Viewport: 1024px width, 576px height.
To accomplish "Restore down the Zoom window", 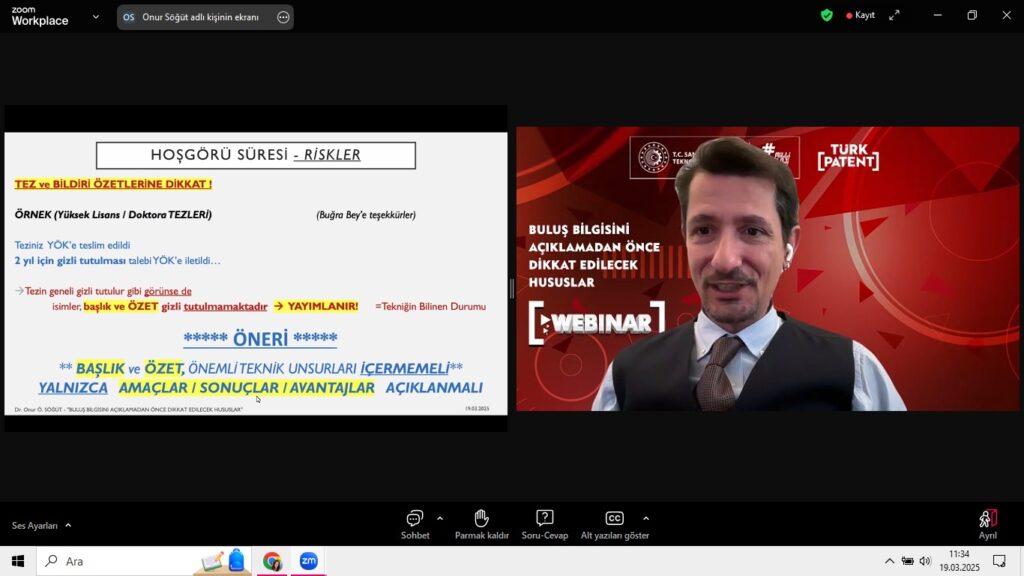I will pos(972,16).
